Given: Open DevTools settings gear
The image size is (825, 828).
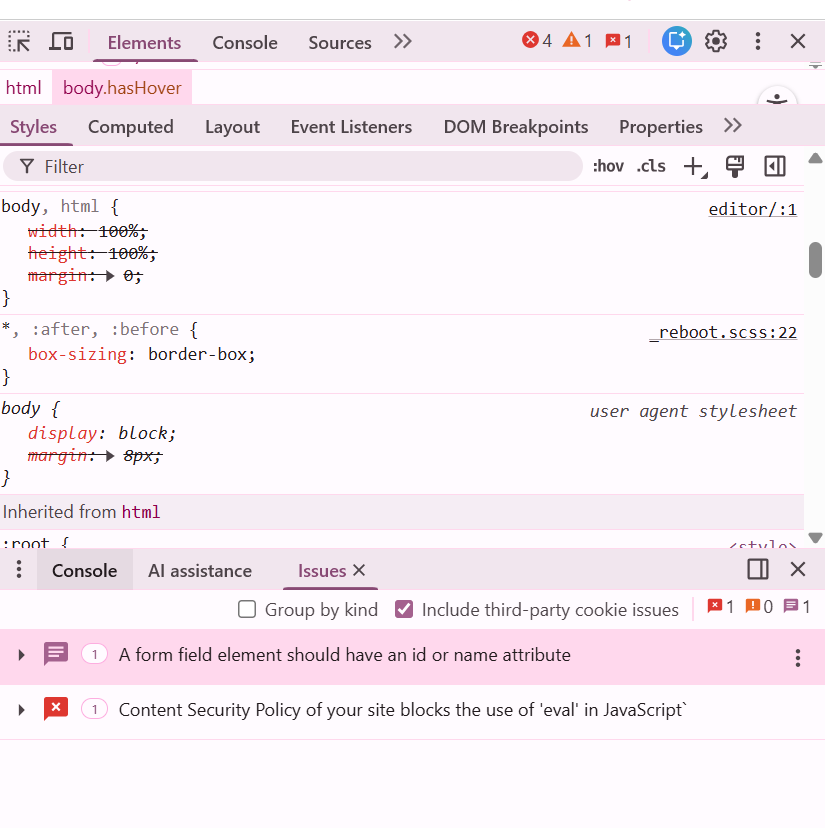Looking at the screenshot, I should 716,41.
